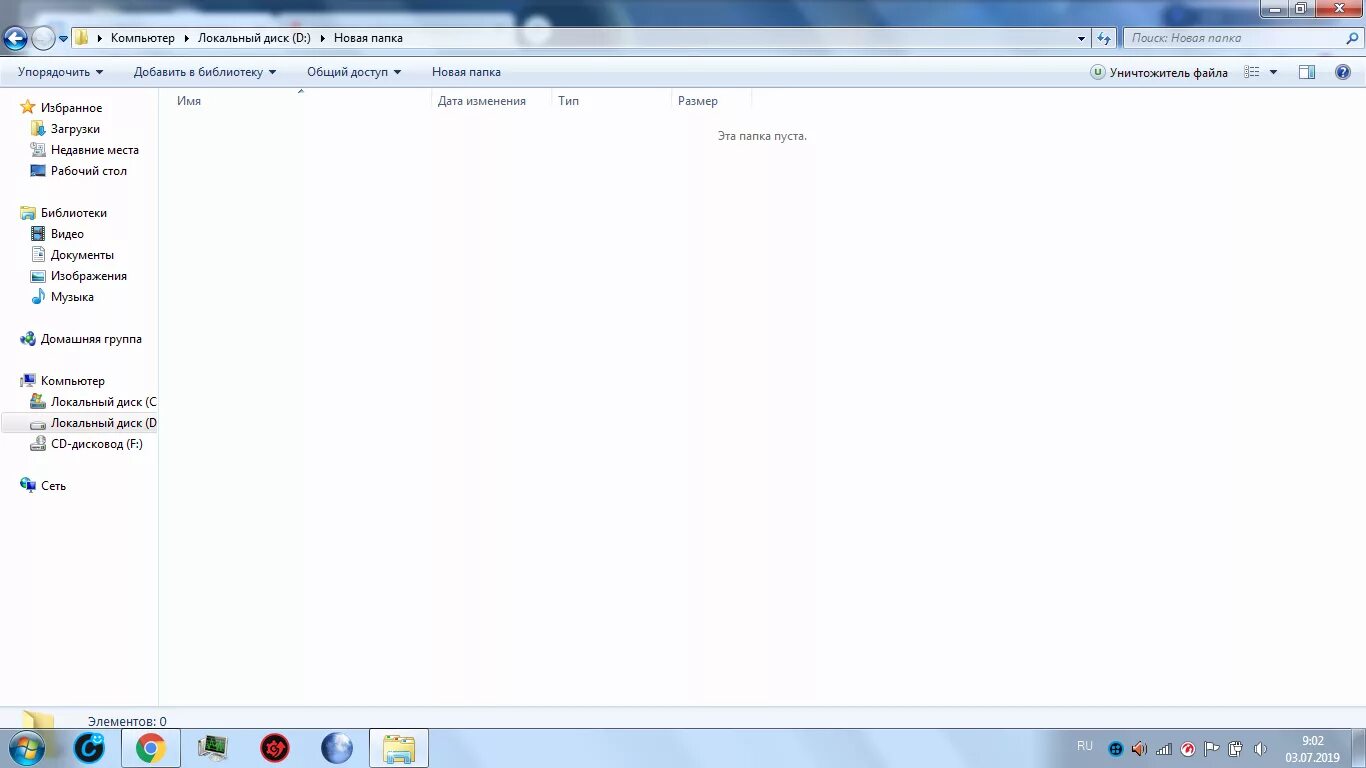The height and width of the screenshot is (768, 1366).
Task: Click the Загрузки folder icon
Action: (38, 129)
